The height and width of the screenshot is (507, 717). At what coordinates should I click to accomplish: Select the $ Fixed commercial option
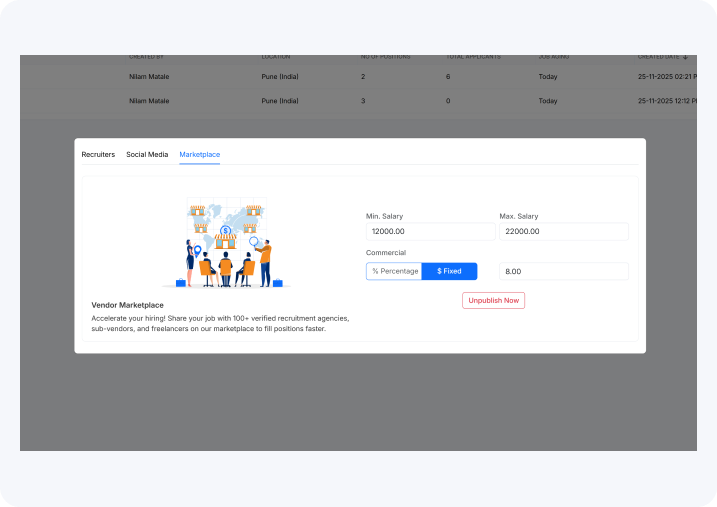click(449, 271)
